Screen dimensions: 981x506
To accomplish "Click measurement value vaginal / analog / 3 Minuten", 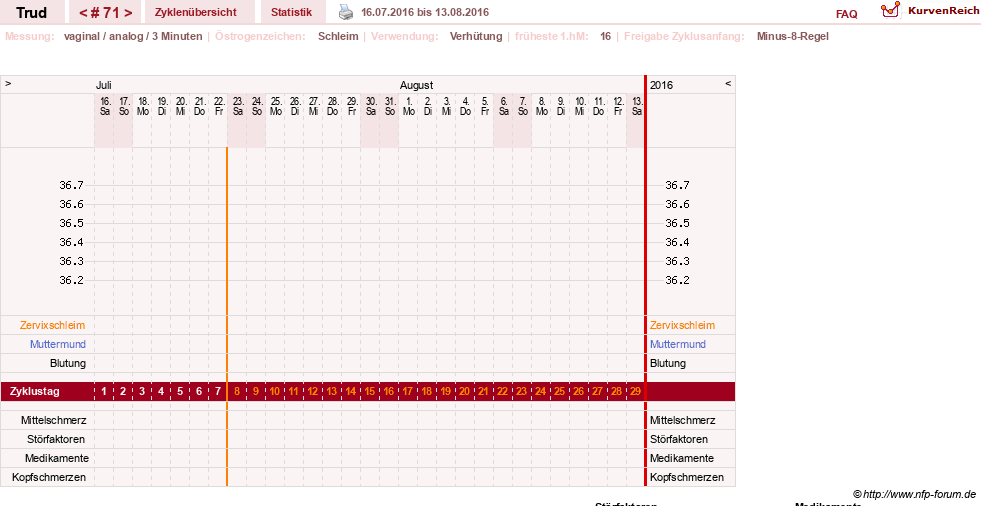I will (133, 36).
